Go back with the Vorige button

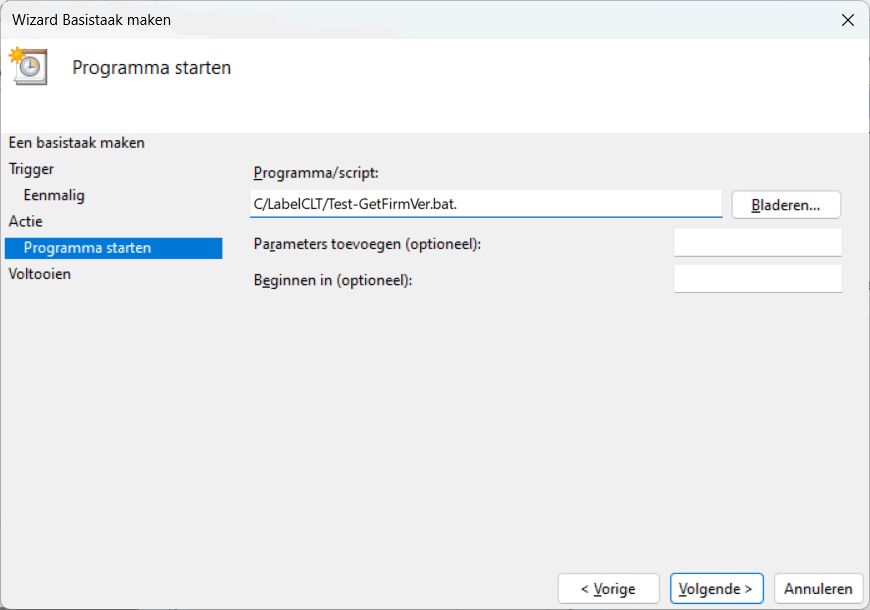pos(608,589)
